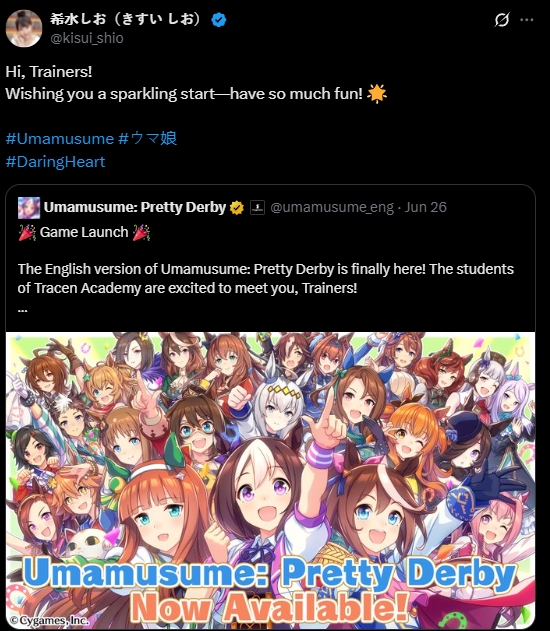
Task: Open the #DaringHeart hashtag
Action: 56,162
